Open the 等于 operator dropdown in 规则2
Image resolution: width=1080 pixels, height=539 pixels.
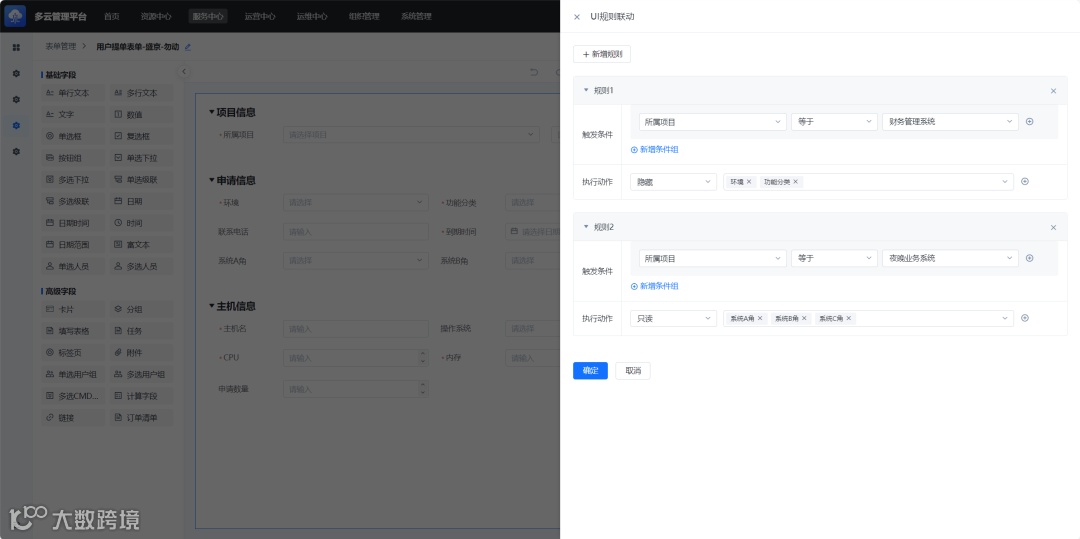(x=834, y=258)
